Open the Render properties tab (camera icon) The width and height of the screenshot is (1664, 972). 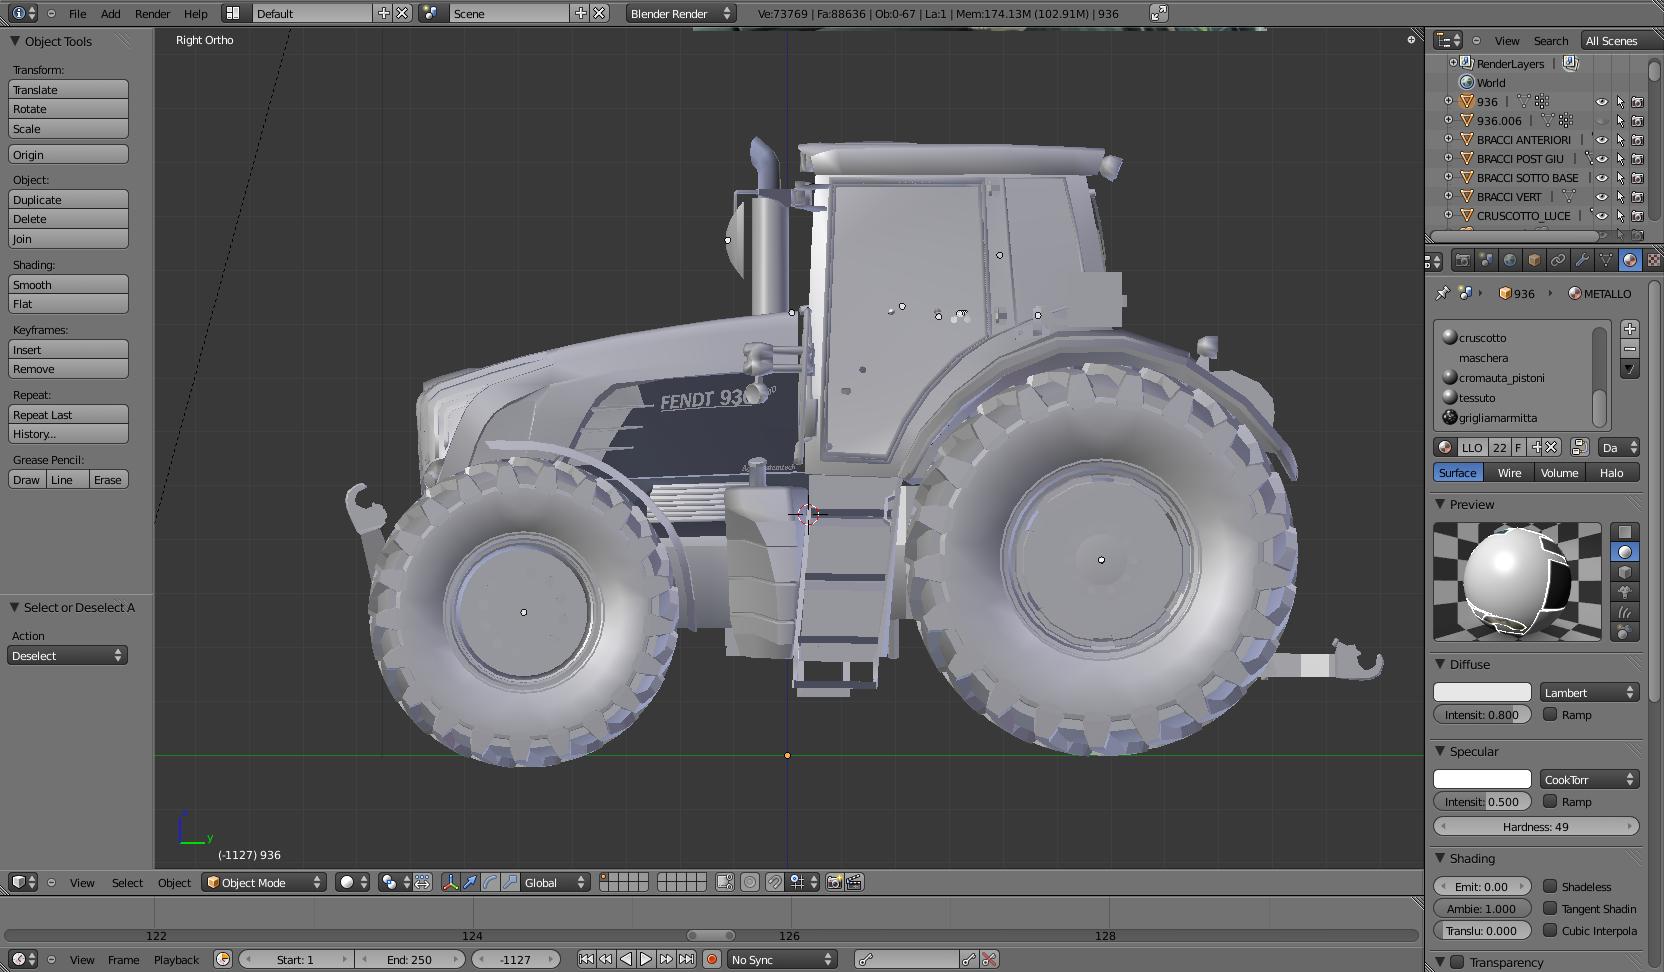pos(1462,260)
